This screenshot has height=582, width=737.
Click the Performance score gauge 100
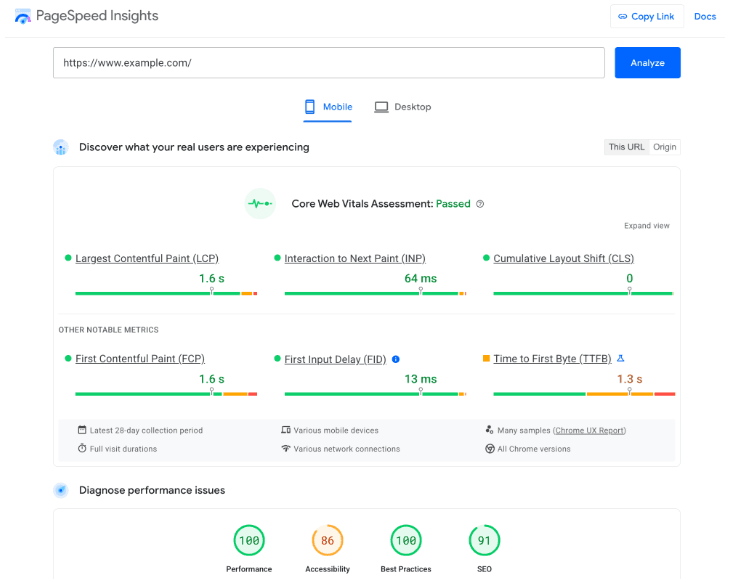pyautogui.click(x=249, y=540)
